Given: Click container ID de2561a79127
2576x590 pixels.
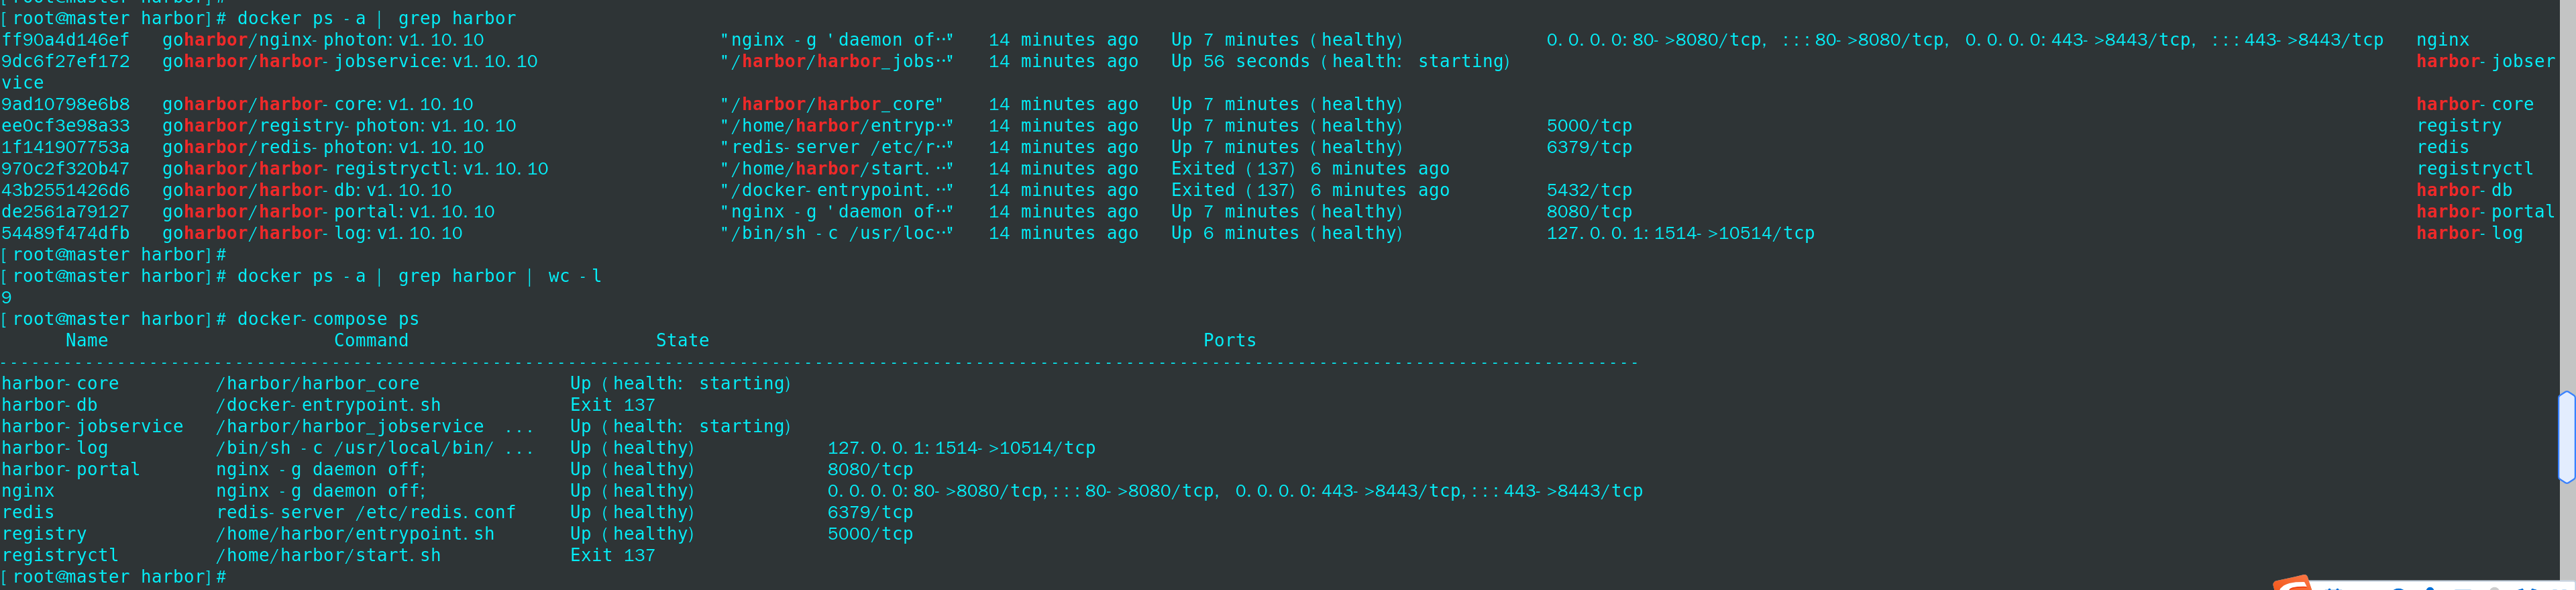Looking at the screenshot, I should (x=66, y=212).
